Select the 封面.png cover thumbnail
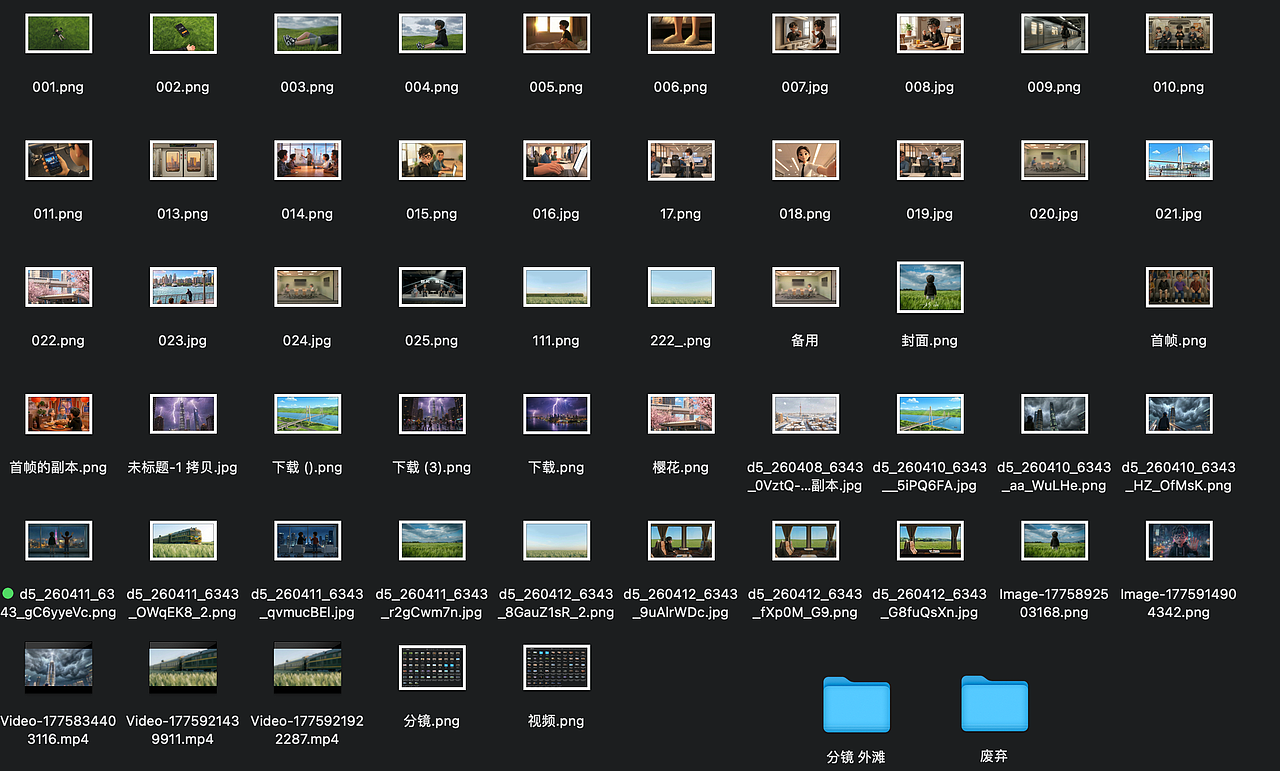Screen dimensions: 1280x771 click(930, 287)
